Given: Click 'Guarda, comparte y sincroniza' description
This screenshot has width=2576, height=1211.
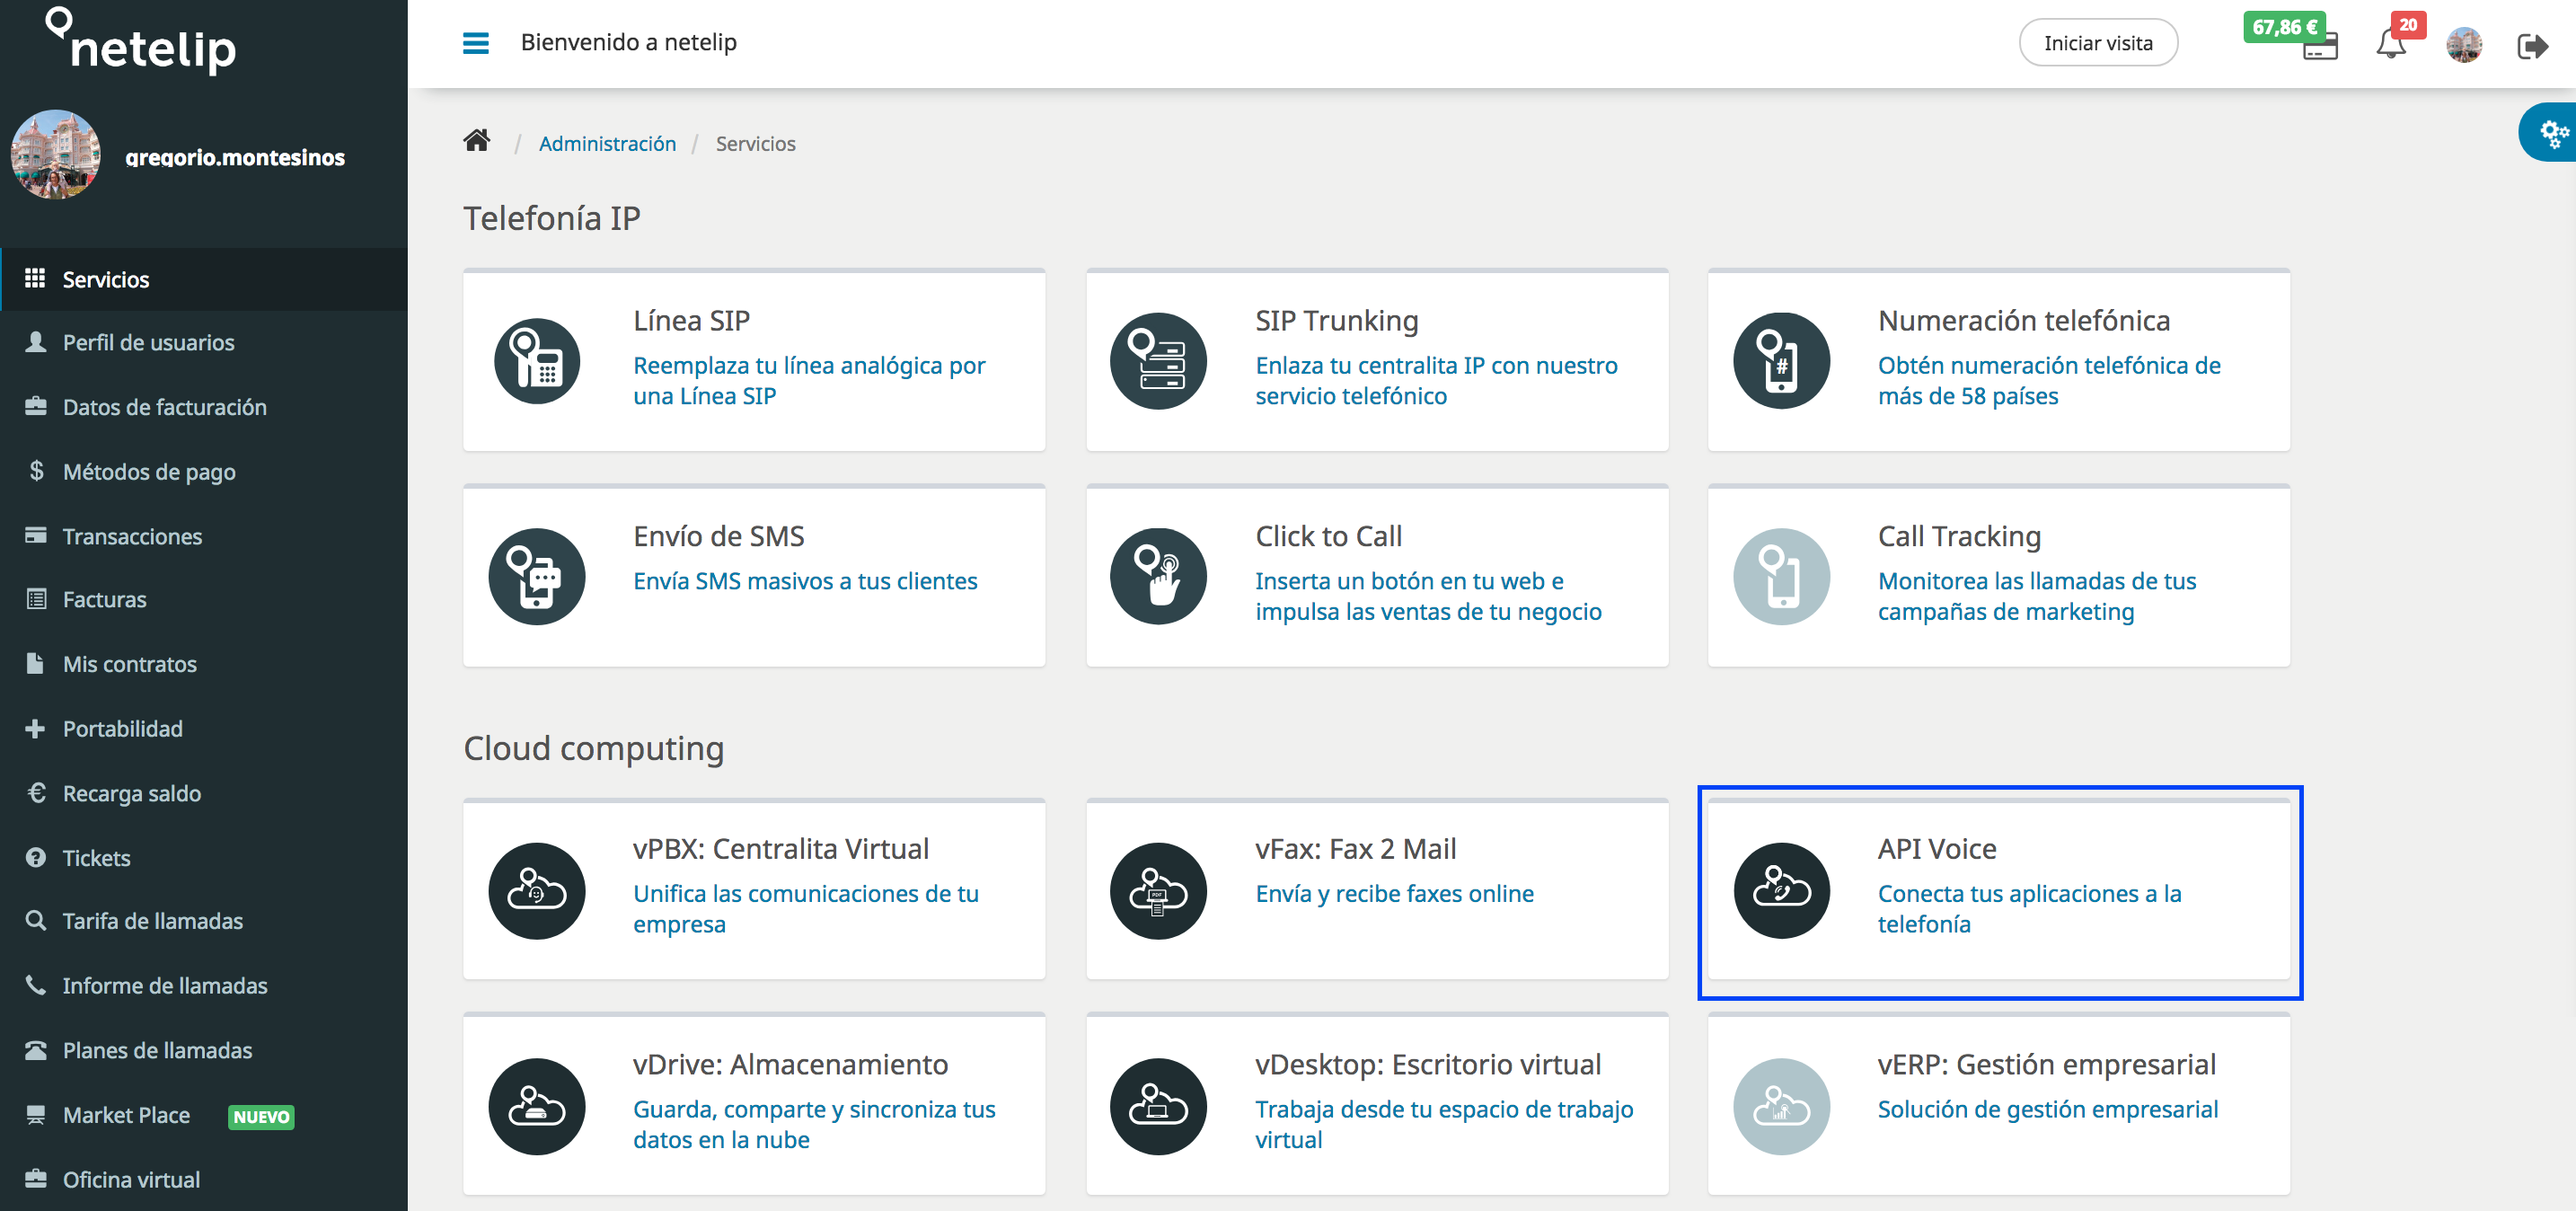Looking at the screenshot, I should coord(814,1124).
